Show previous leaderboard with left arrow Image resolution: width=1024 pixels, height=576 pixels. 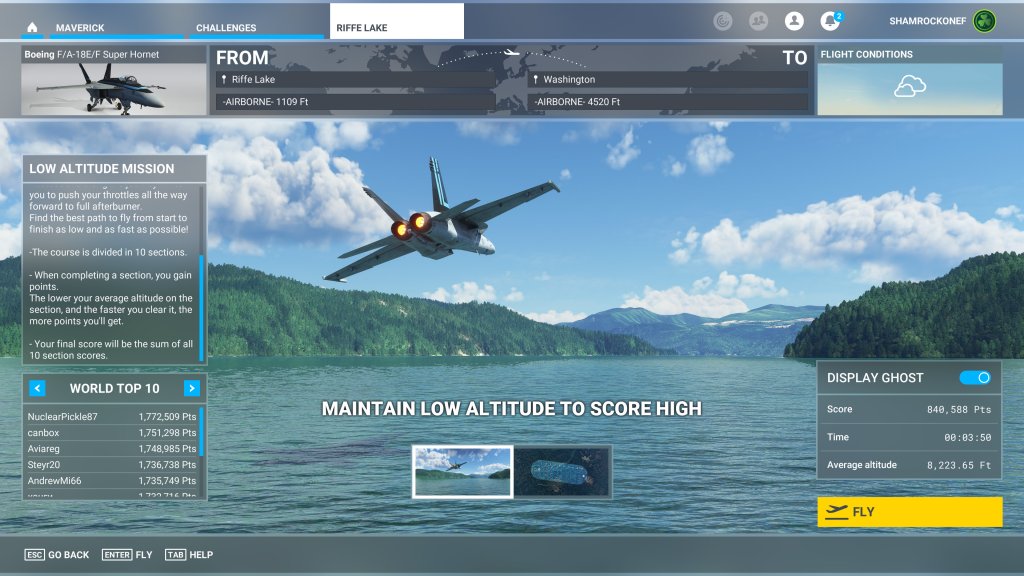37,388
